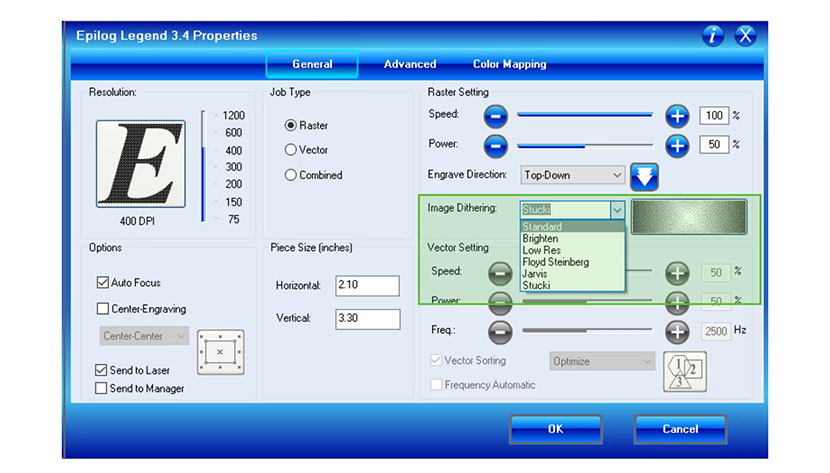Open the Color Mapping tab
Image resolution: width=830 pixels, height=473 pixels.
pyautogui.click(x=509, y=64)
